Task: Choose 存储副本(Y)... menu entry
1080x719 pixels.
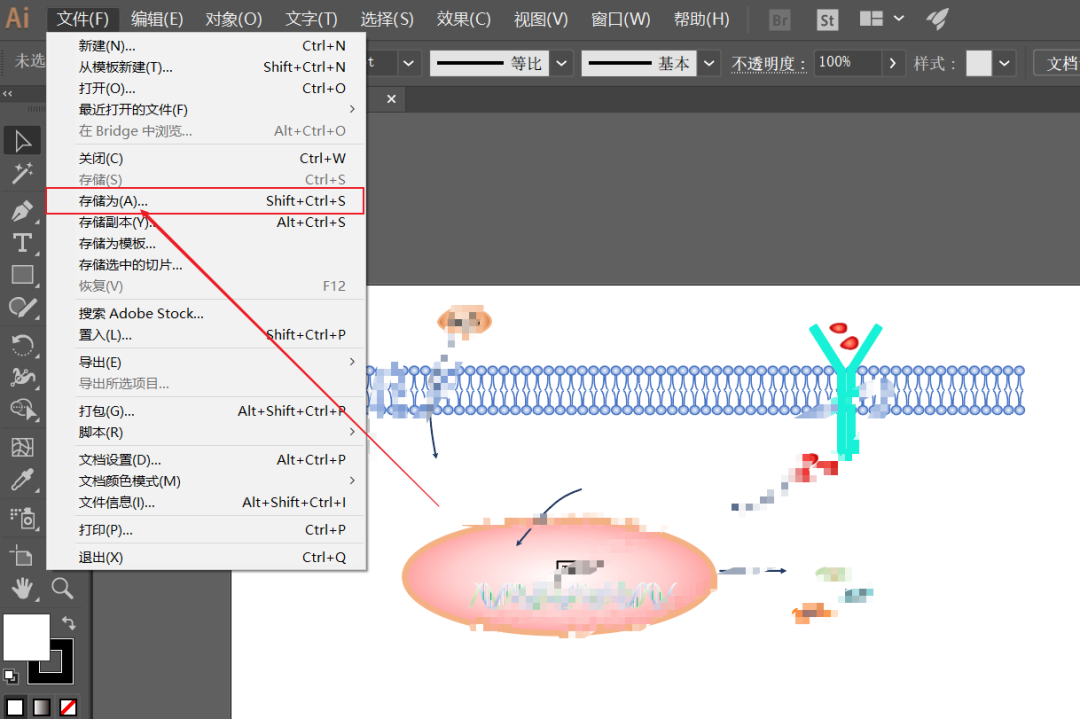Action: pyautogui.click(x=205, y=222)
